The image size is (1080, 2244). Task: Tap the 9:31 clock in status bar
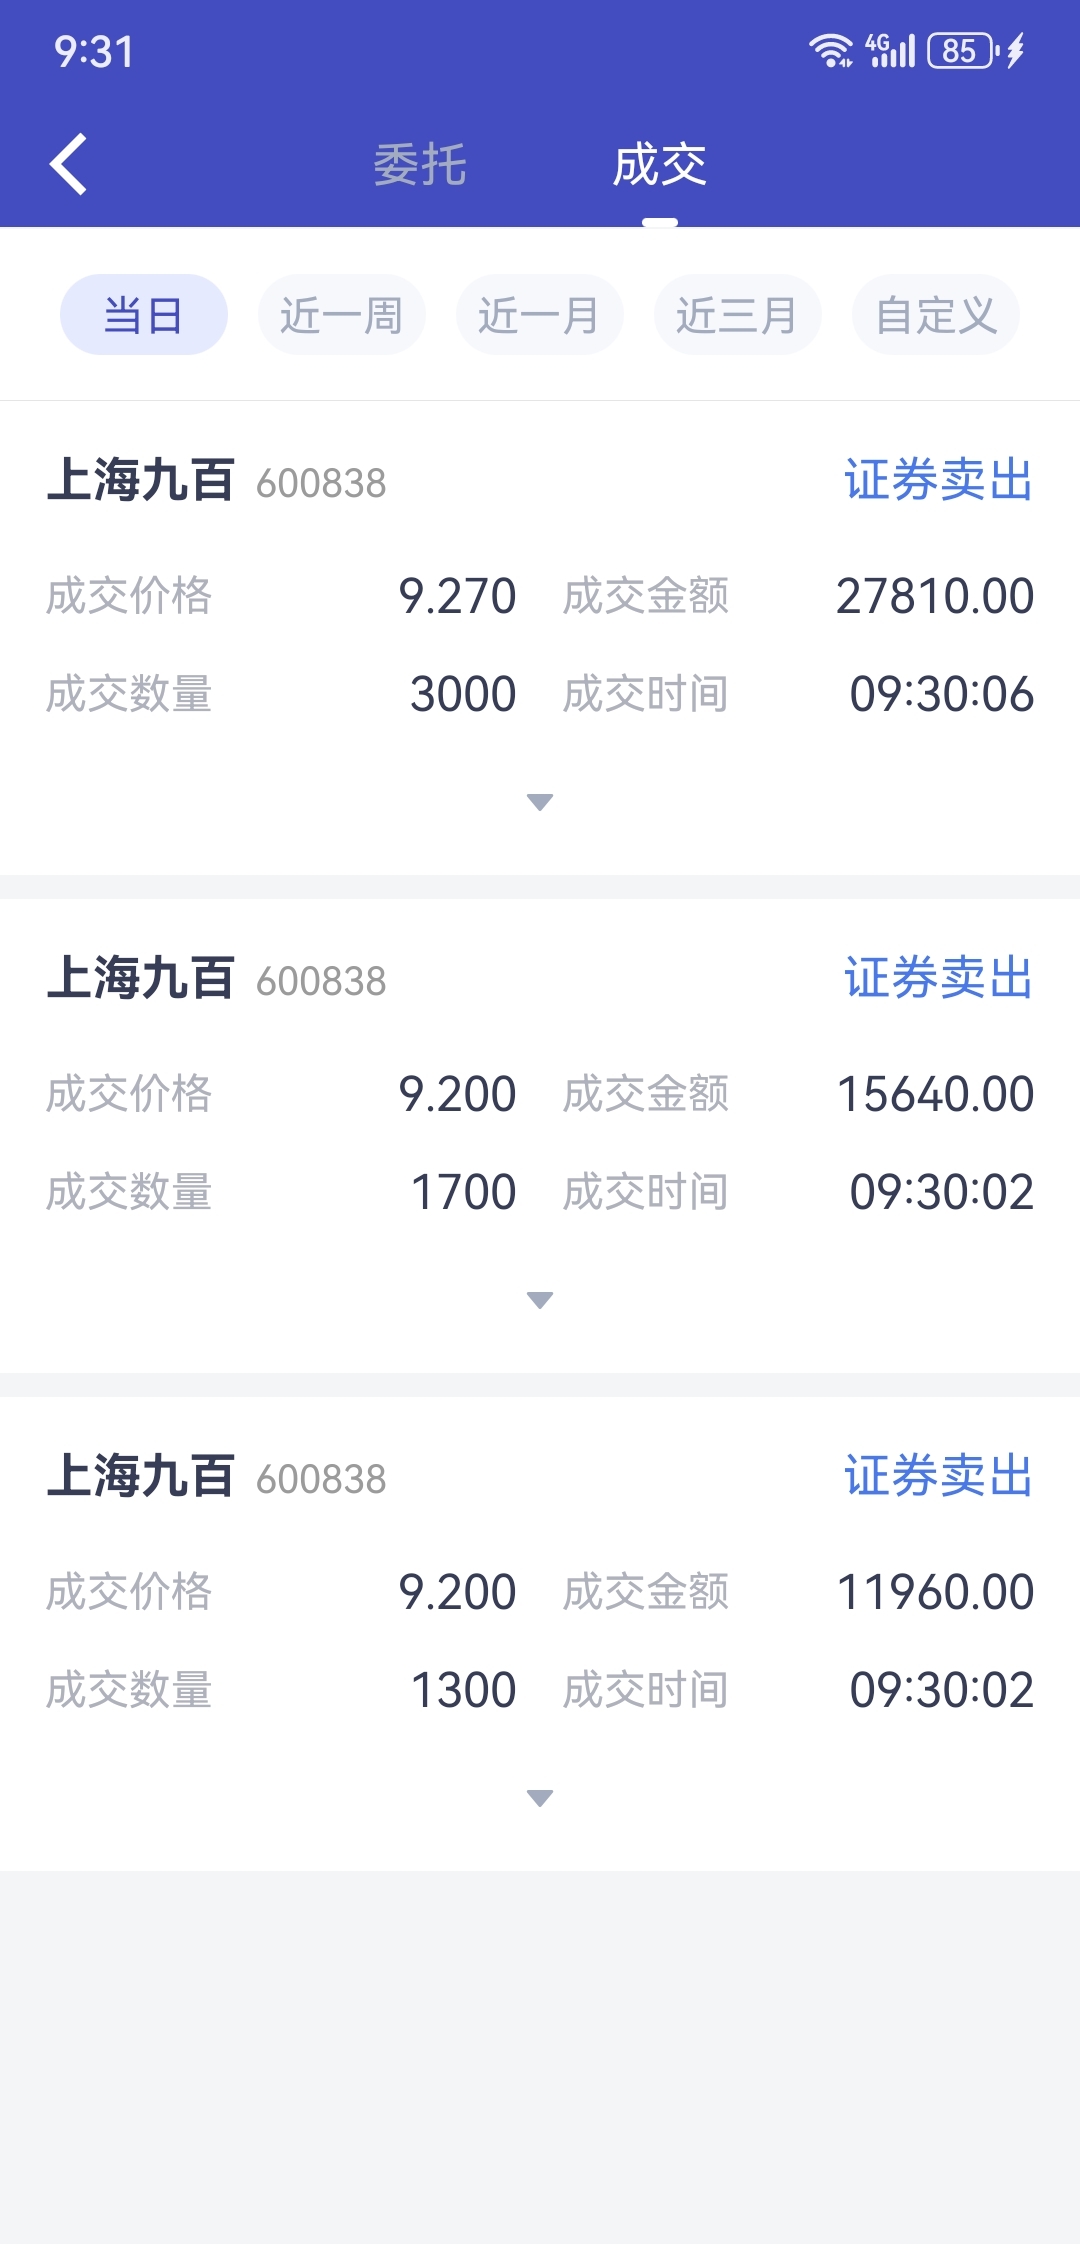[x=93, y=52]
